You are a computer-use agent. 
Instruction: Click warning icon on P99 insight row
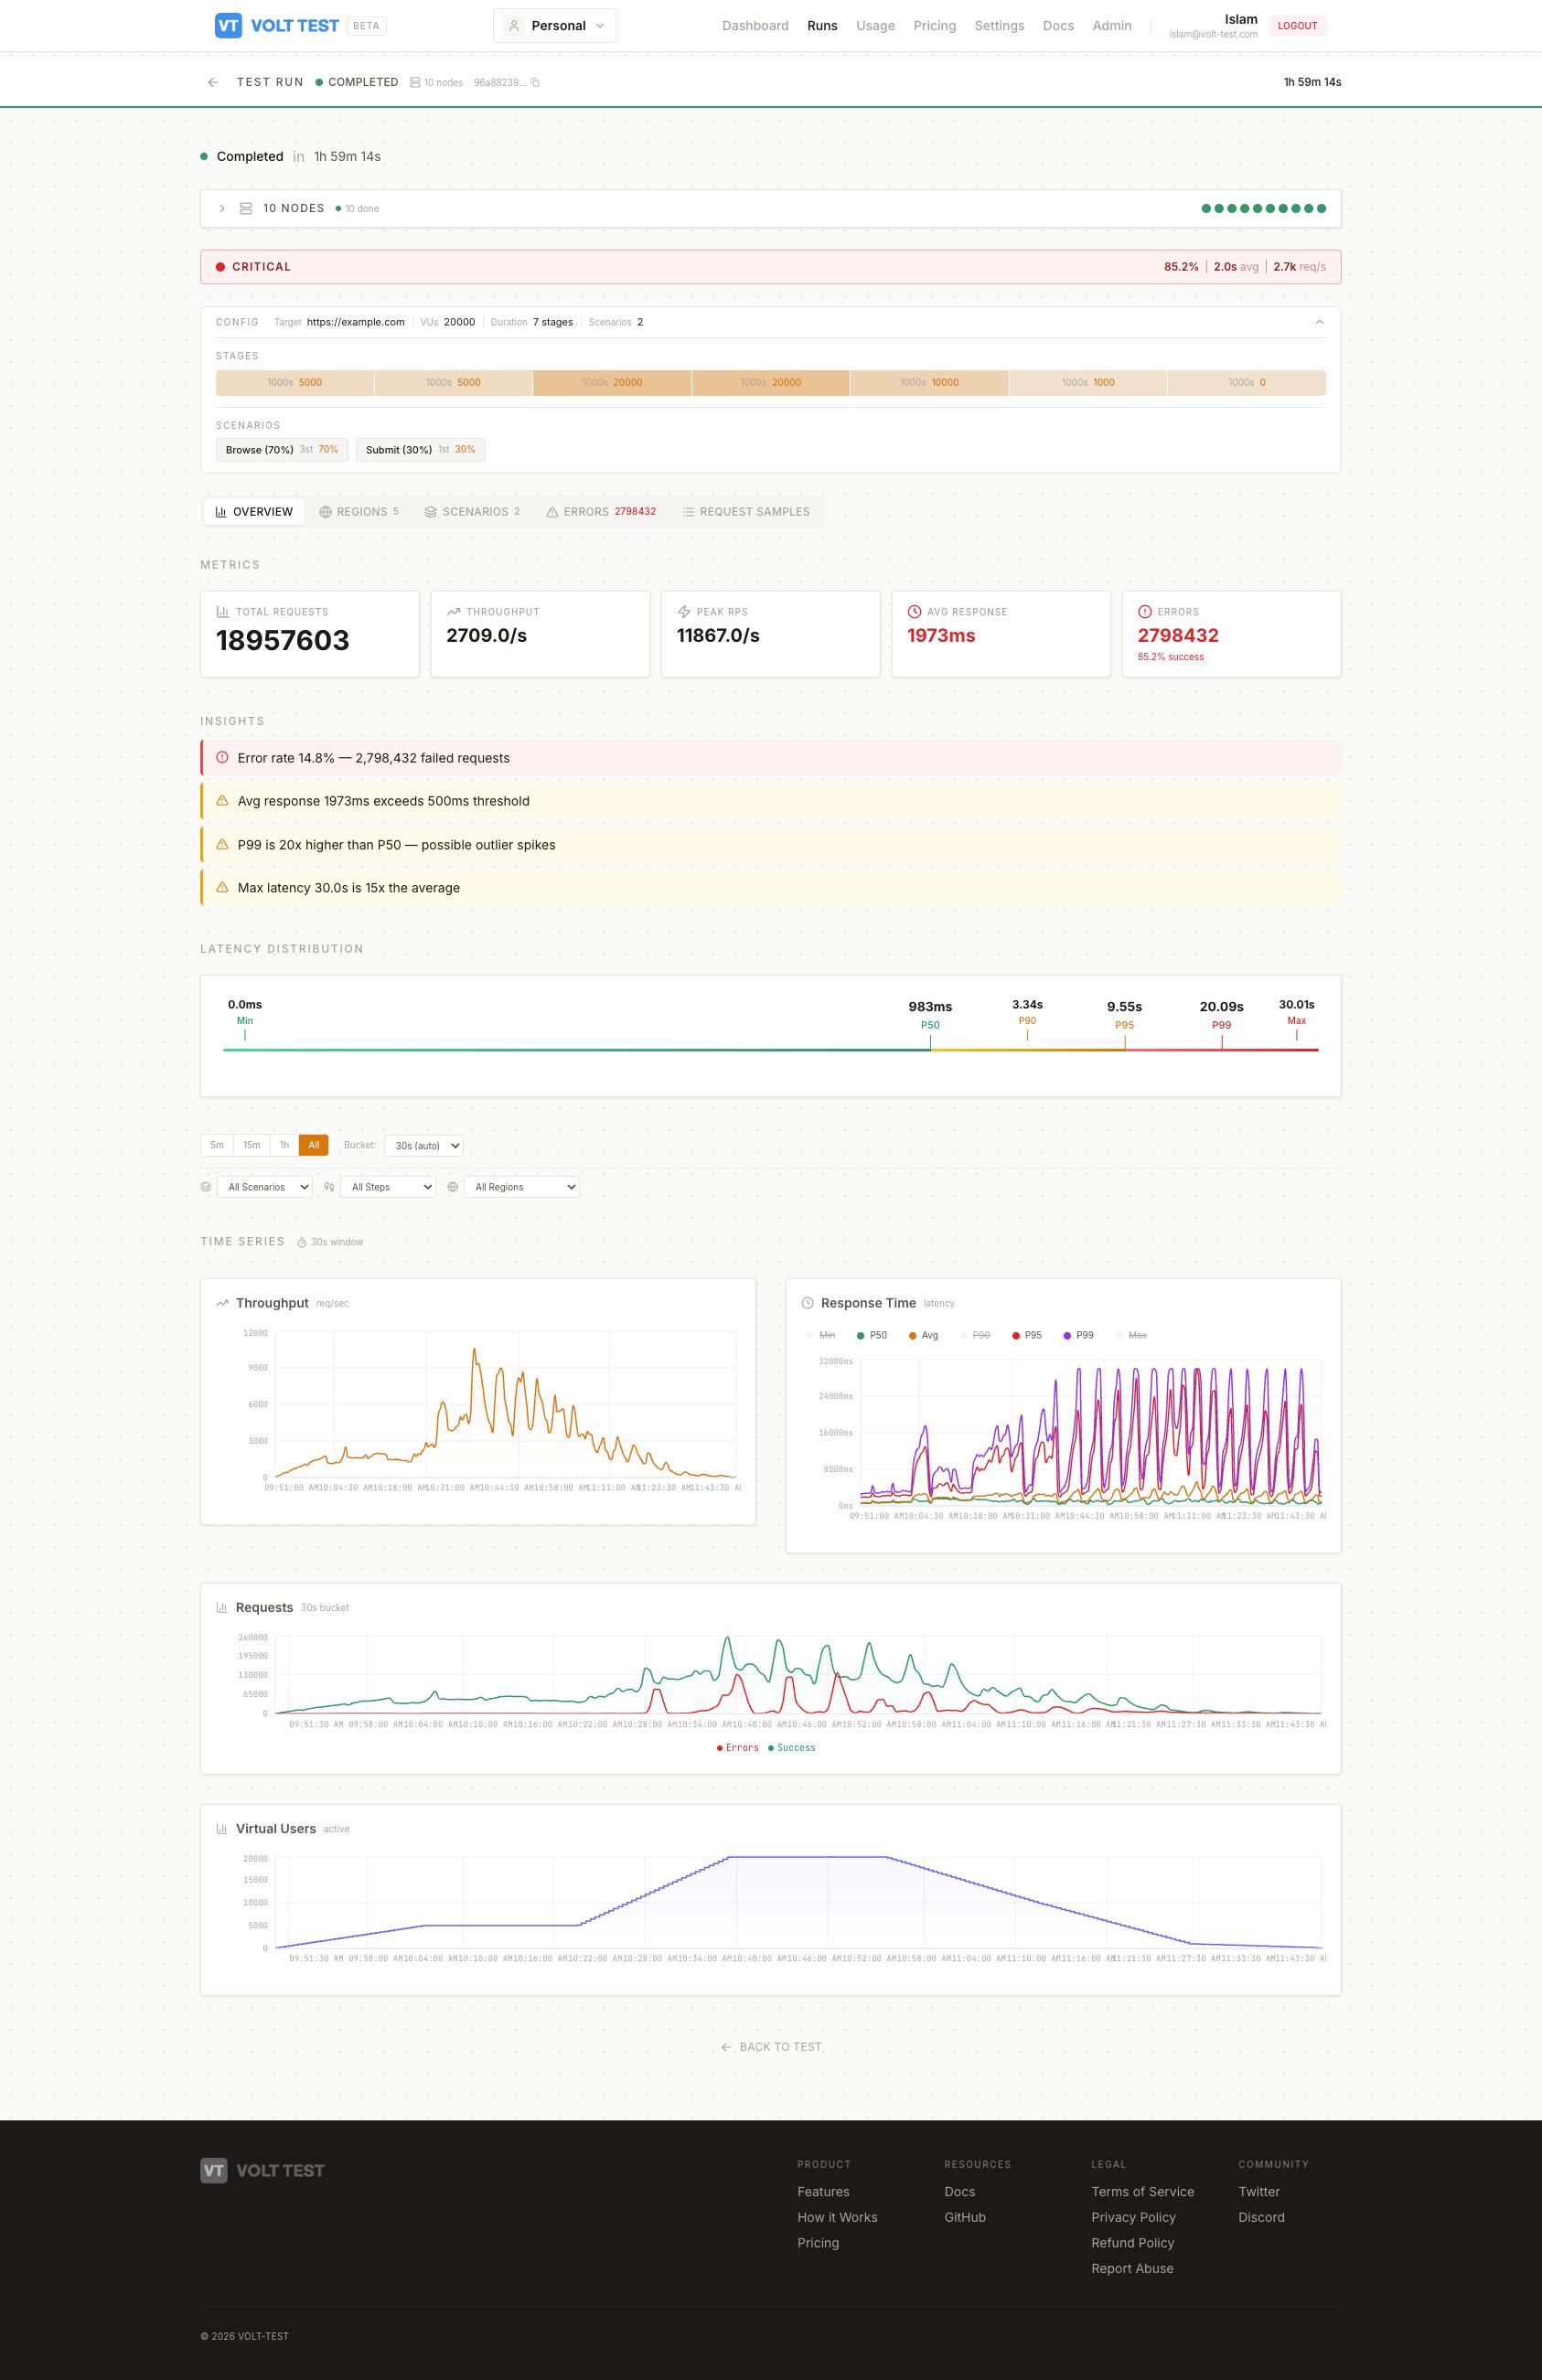click(x=222, y=844)
